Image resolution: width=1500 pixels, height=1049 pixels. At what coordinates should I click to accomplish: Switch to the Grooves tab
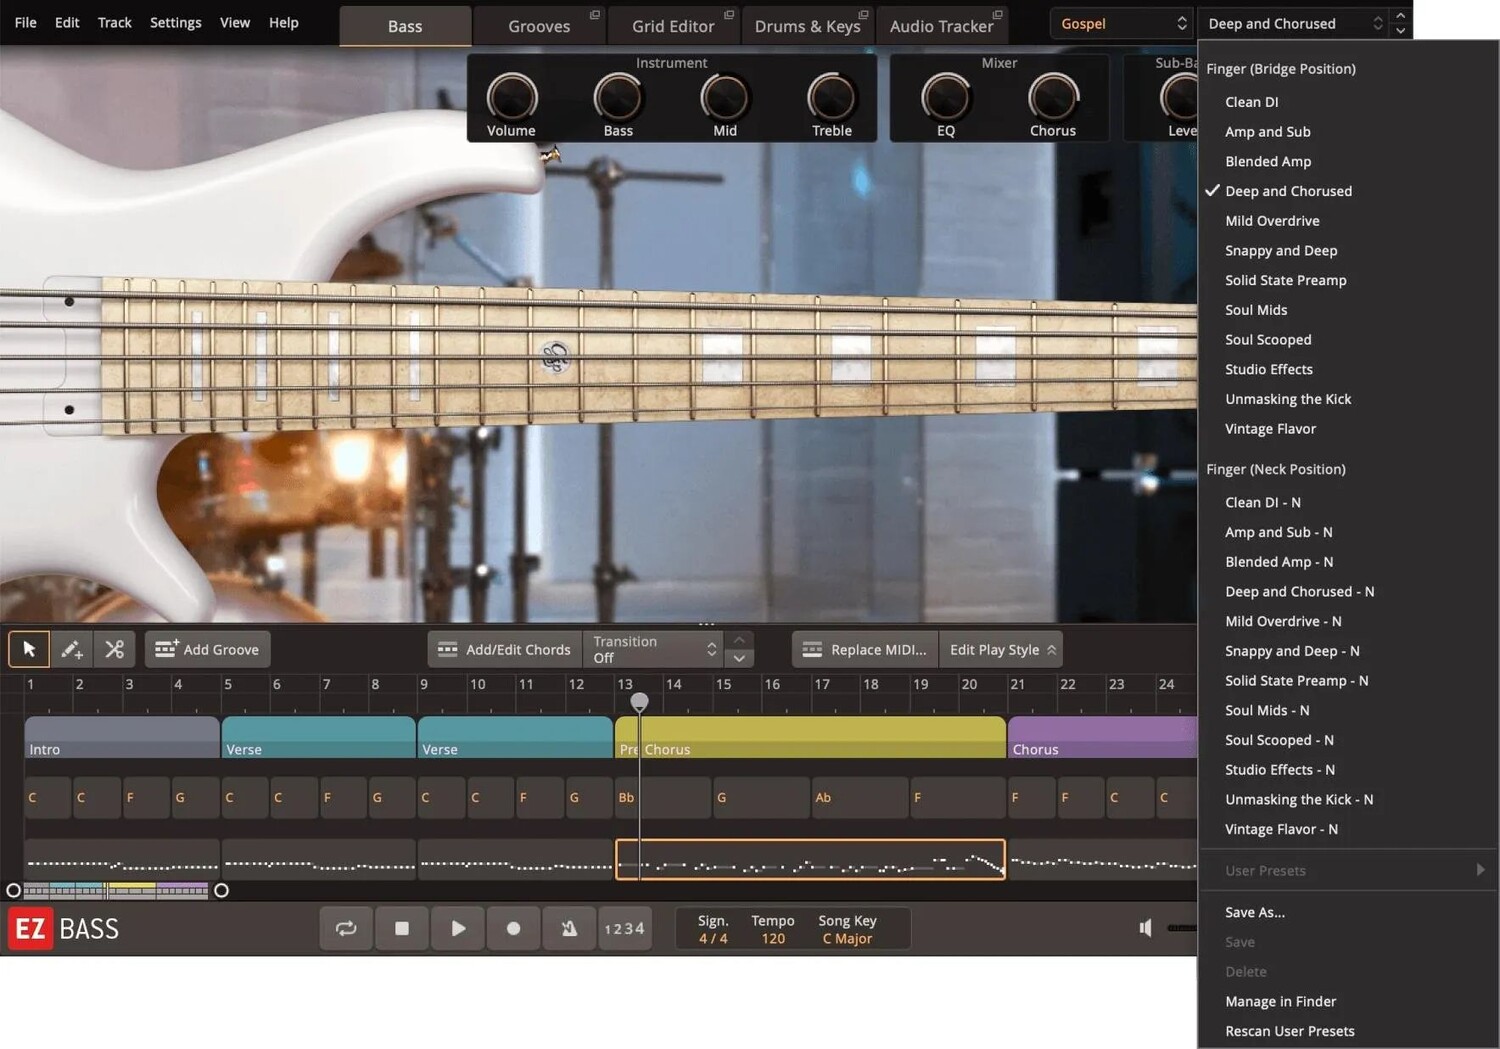[539, 26]
